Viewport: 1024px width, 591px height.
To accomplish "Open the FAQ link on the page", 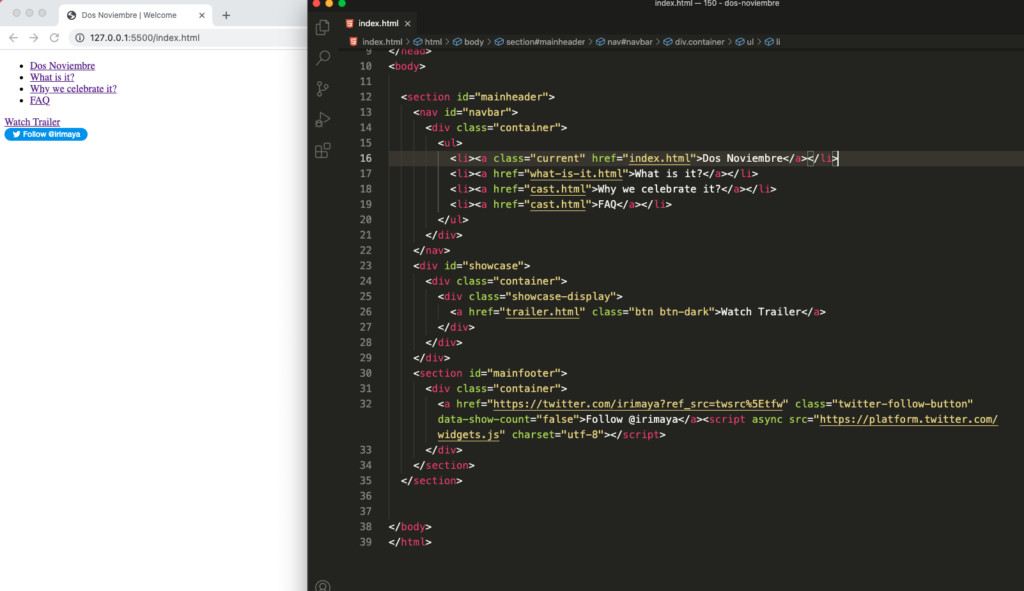I will pyautogui.click(x=40, y=101).
